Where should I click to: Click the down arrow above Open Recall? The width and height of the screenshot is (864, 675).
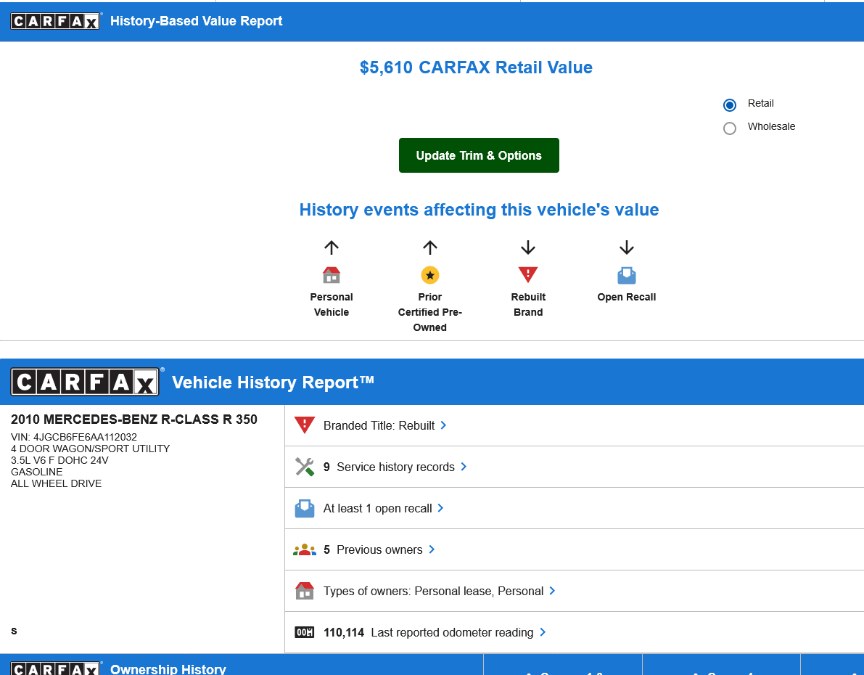point(627,247)
